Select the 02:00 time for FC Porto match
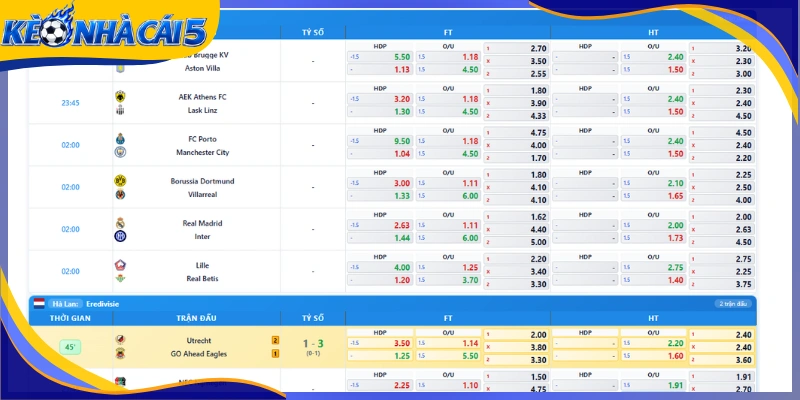800x400 pixels. coord(70,145)
